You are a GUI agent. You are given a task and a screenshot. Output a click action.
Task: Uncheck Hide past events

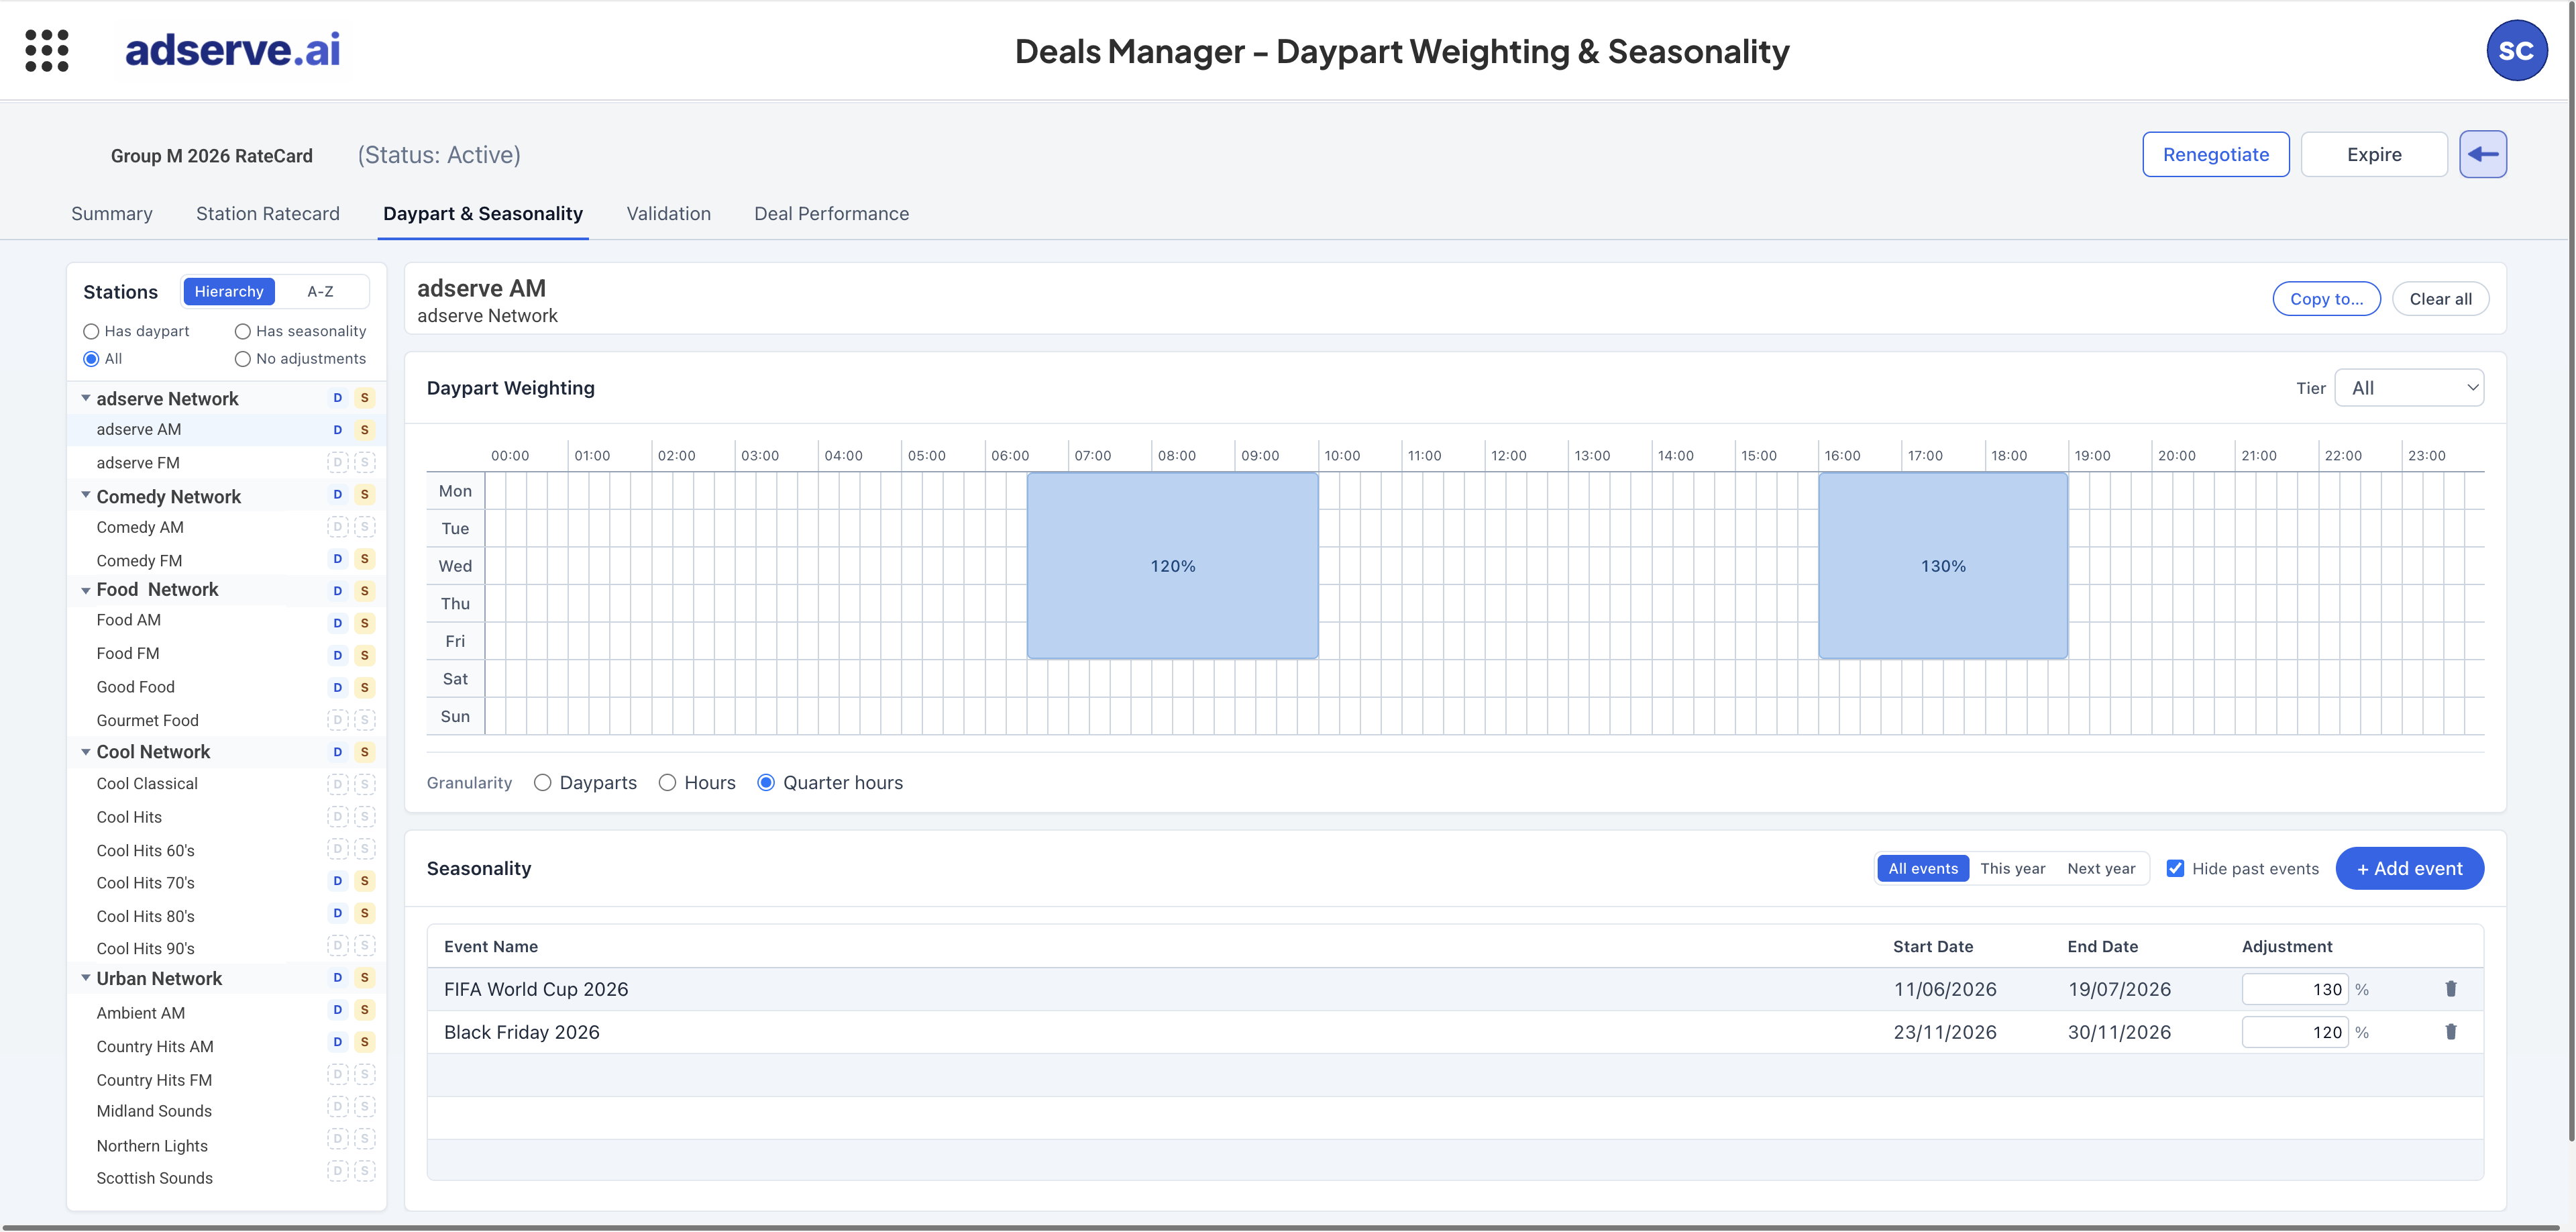click(2175, 868)
